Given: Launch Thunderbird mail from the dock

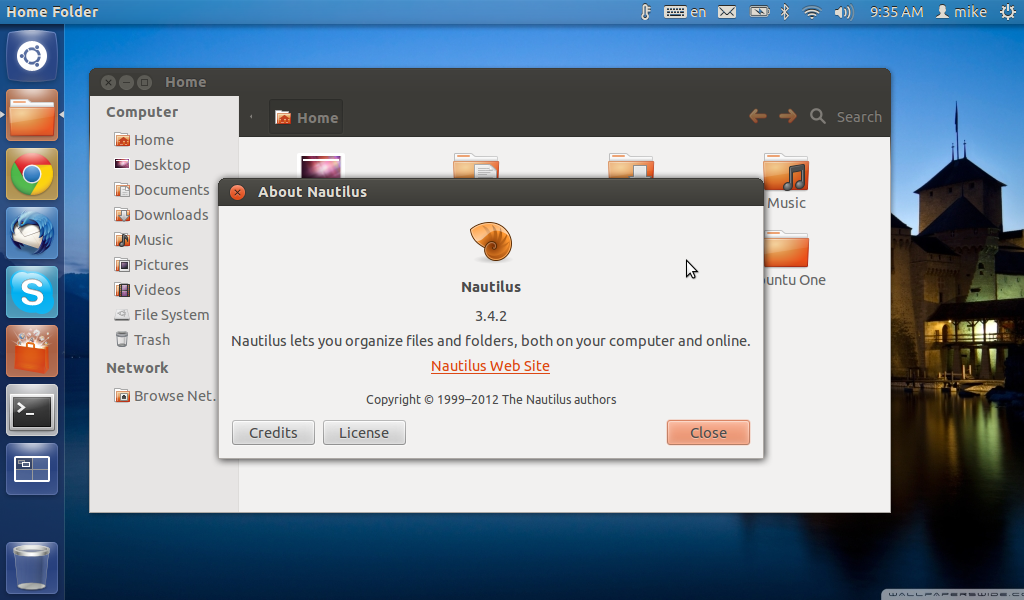Looking at the screenshot, I should [x=32, y=234].
